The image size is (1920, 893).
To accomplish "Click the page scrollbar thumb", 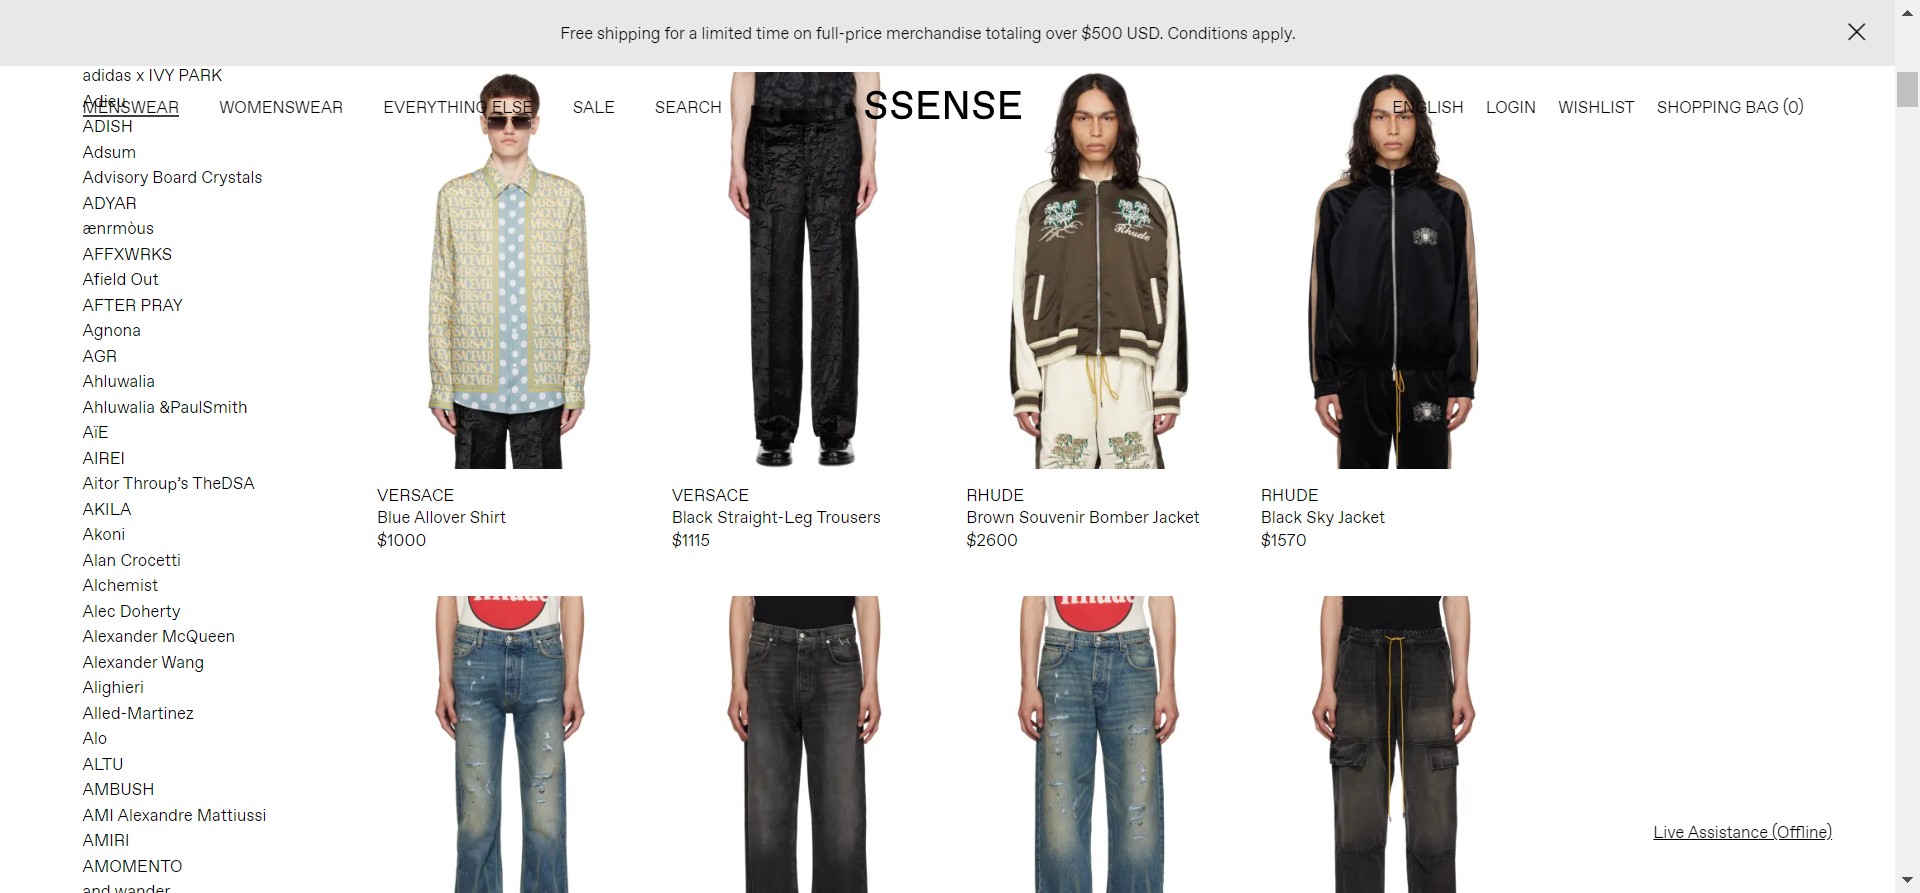I will tap(1907, 89).
